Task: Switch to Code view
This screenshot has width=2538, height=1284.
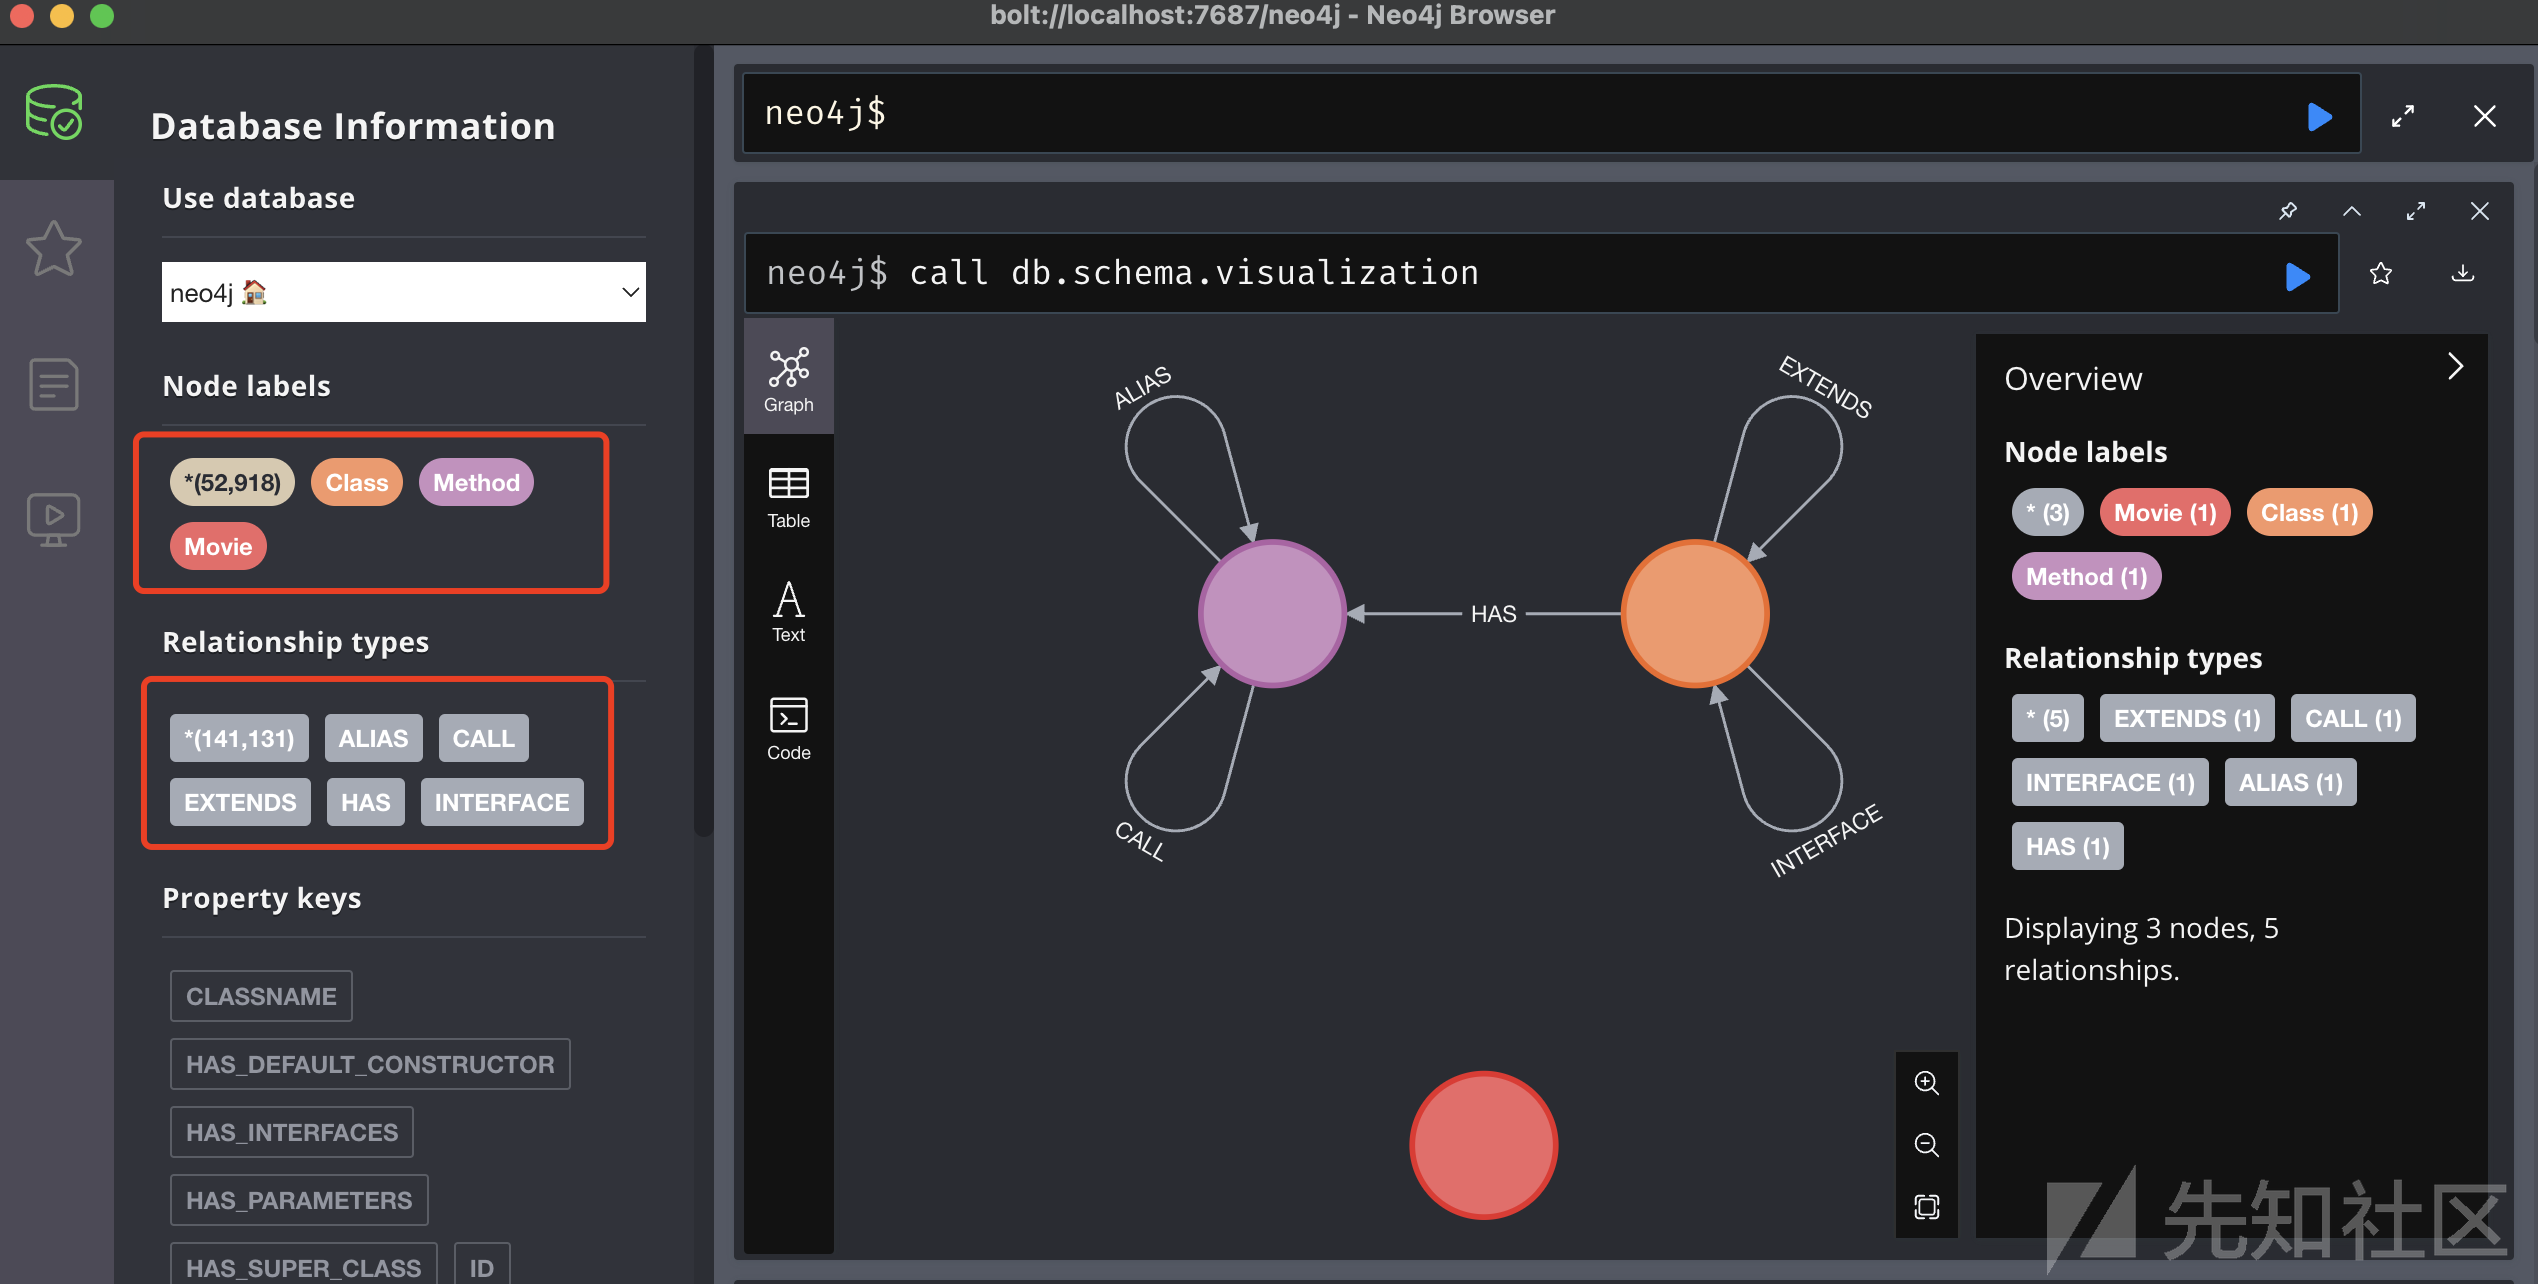Action: click(788, 728)
